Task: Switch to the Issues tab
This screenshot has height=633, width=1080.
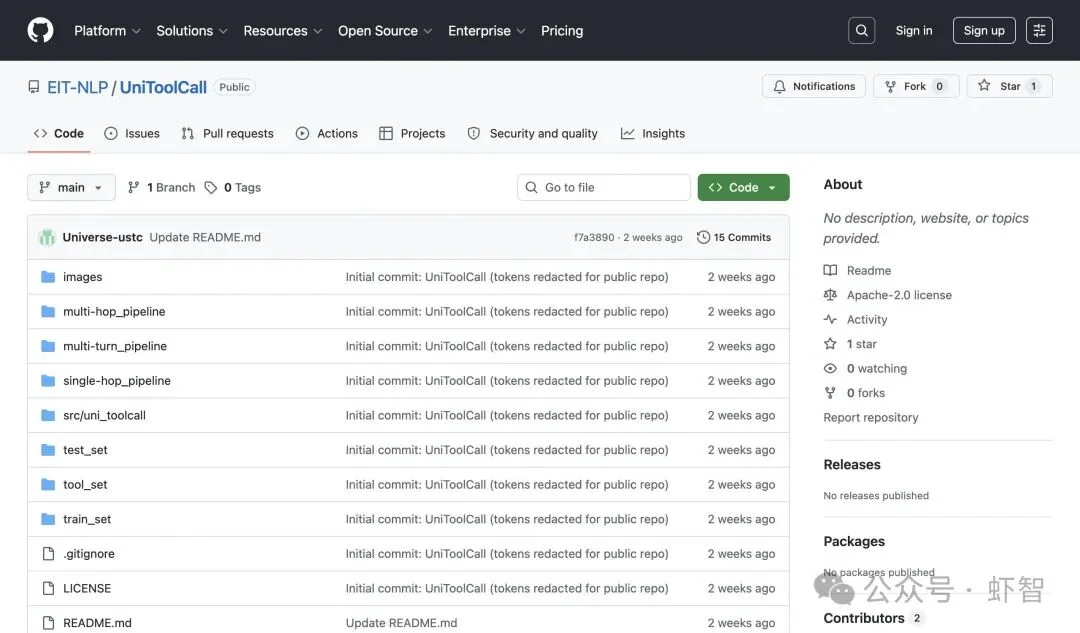Action: point(132,134)
